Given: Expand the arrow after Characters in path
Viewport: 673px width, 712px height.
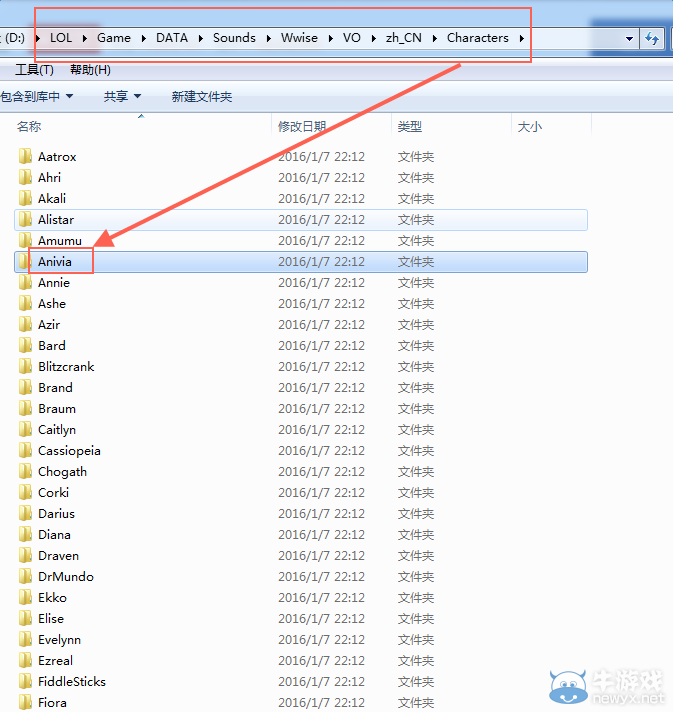Looking at the screenshot, I should tap(522, 38).
